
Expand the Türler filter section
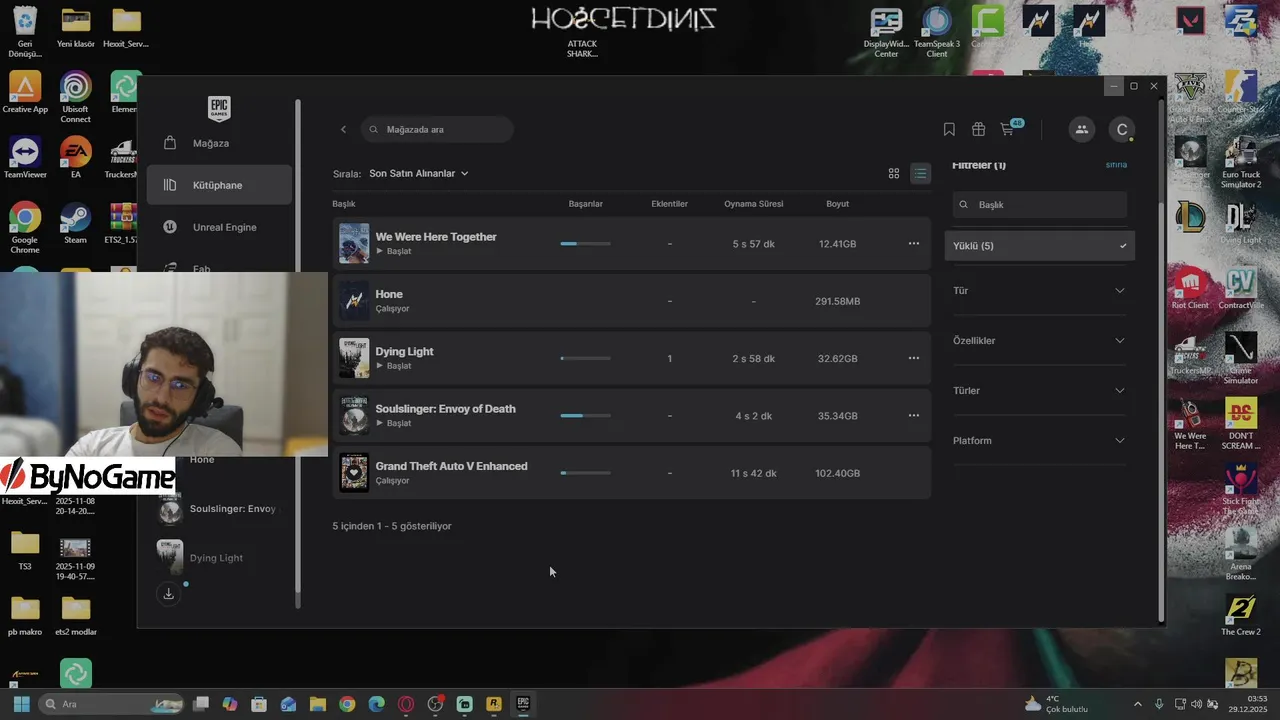coord(1039,390)
